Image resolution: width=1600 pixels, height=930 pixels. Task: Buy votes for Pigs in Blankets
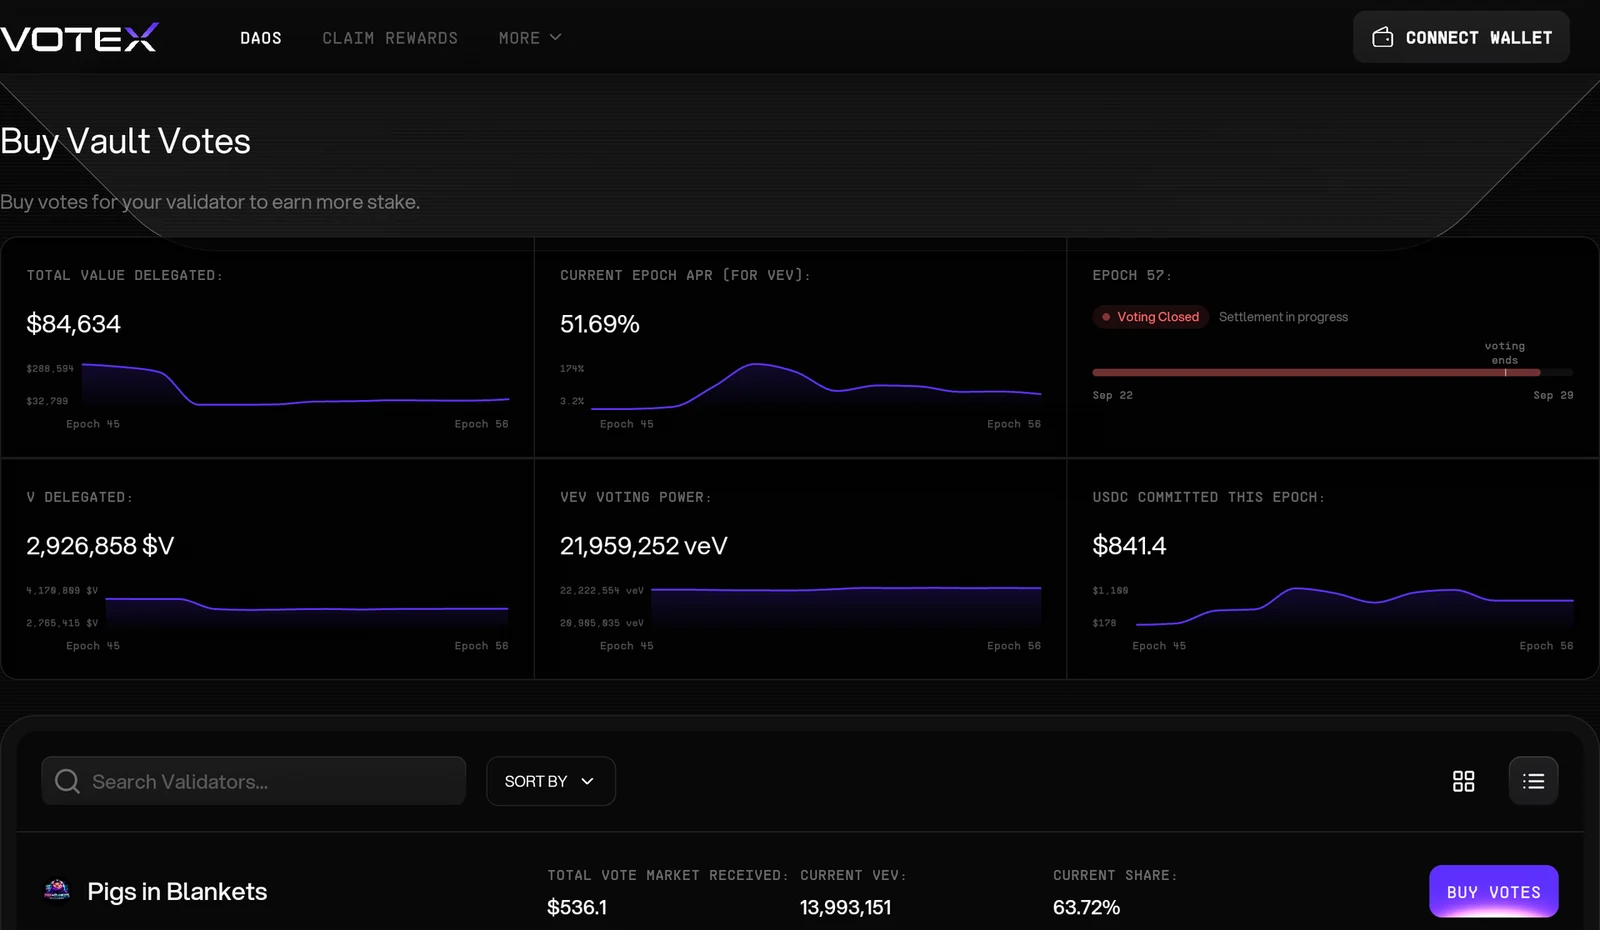pos(1494,891)
